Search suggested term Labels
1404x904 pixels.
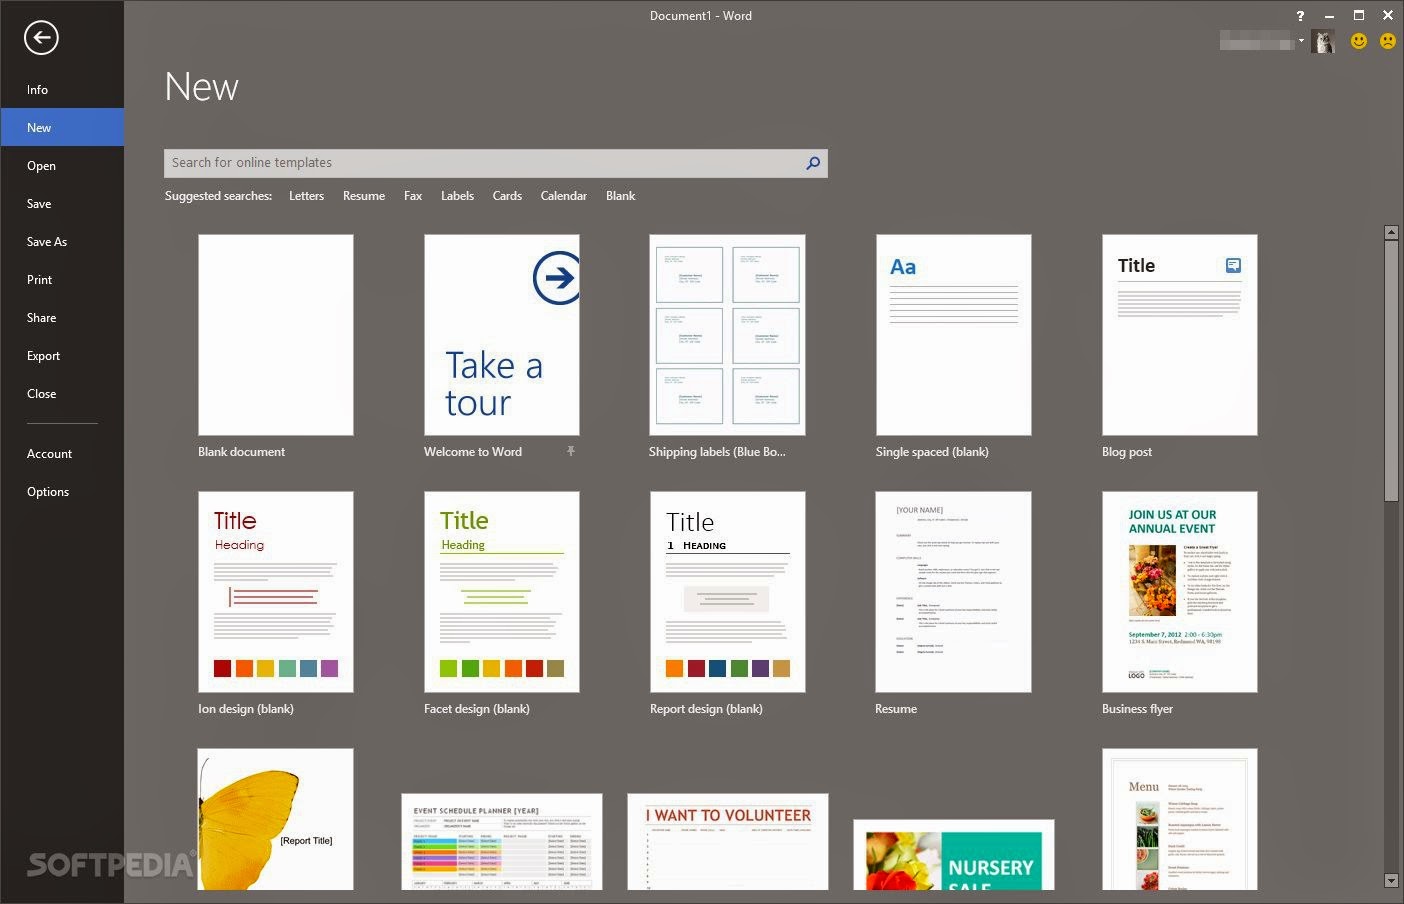[457, 196]
